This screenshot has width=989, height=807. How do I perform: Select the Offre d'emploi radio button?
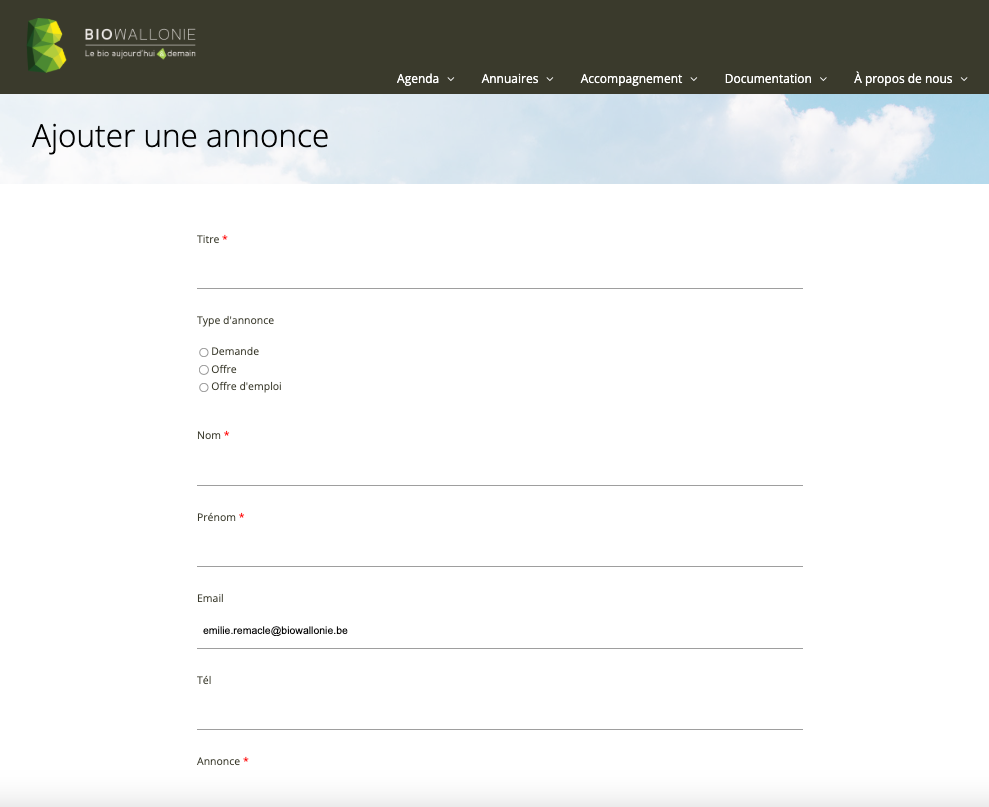204,387
